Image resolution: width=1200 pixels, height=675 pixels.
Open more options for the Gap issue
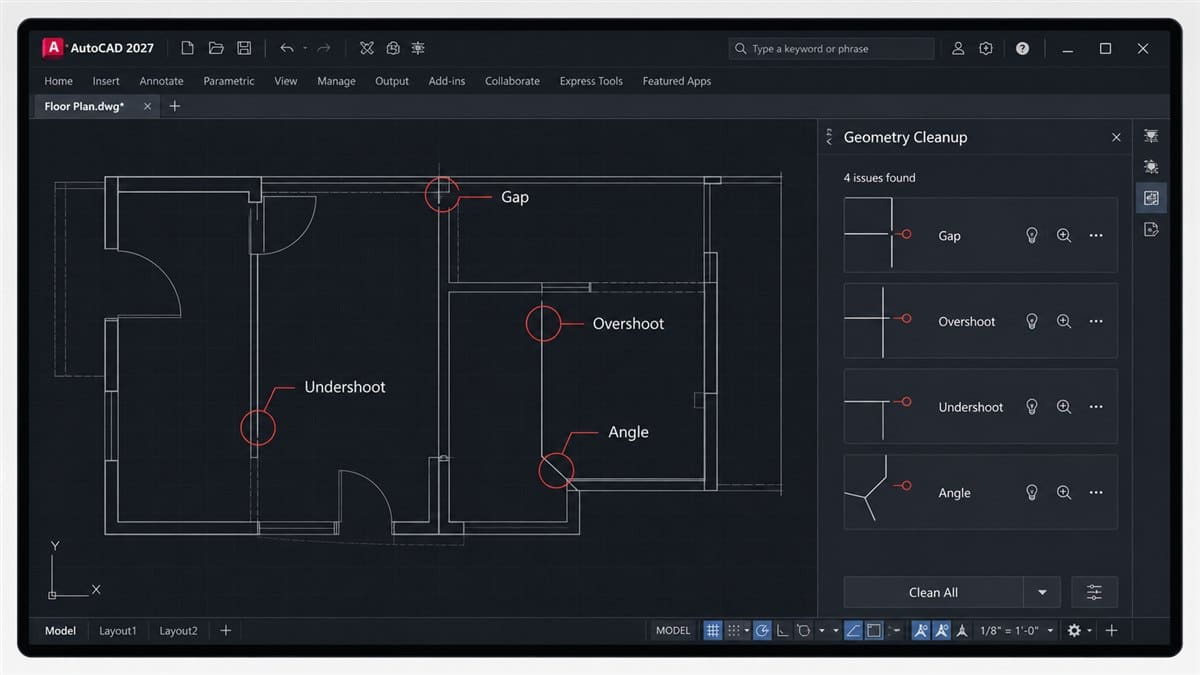point(1096,236)
